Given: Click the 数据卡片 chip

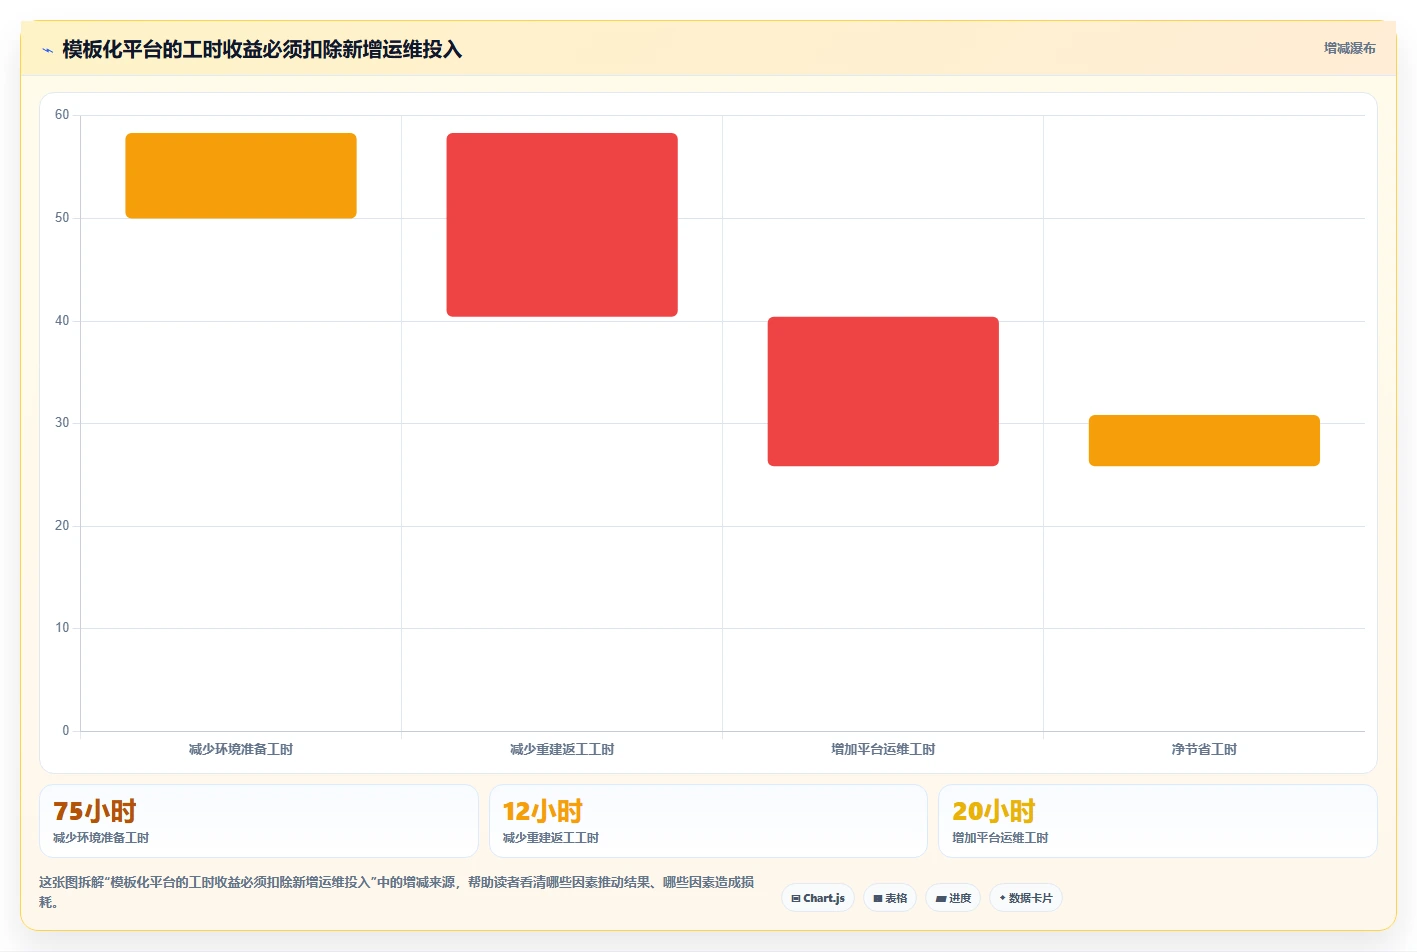Looking at the screenshot, I should point(1026,898).
